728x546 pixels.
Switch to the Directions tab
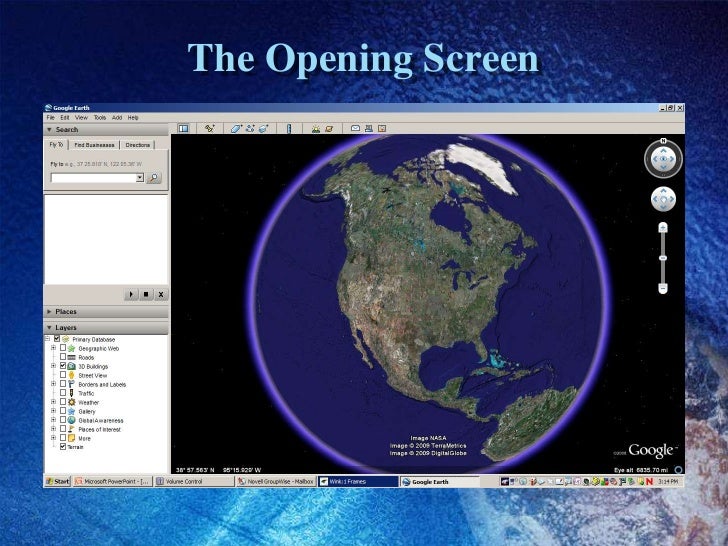pyautogui.click(x=138, y=145)
